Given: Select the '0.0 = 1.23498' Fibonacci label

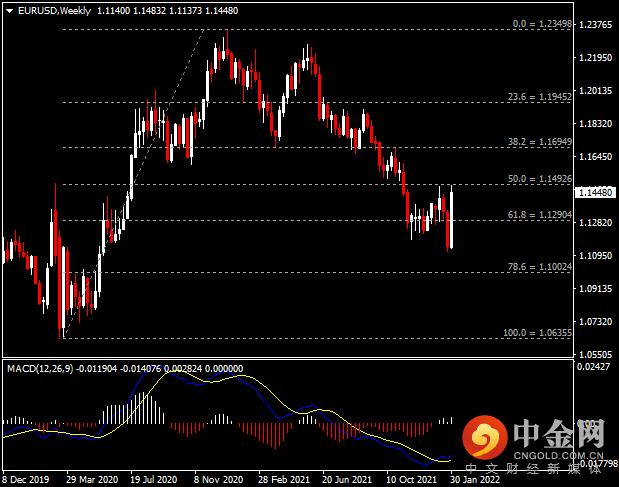Looking at the screenshot, I should [x=542, y=24].
